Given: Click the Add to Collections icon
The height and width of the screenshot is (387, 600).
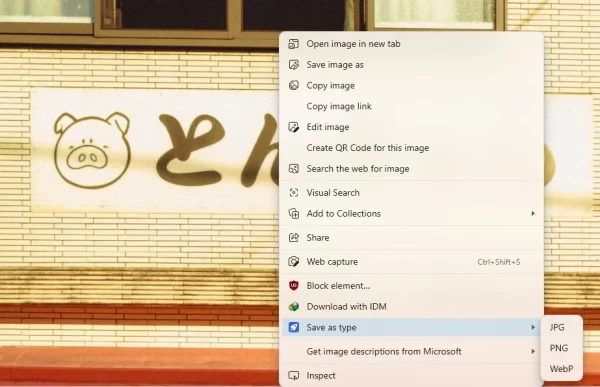Looking at the screenshot, I should click(x=293, y=214).
